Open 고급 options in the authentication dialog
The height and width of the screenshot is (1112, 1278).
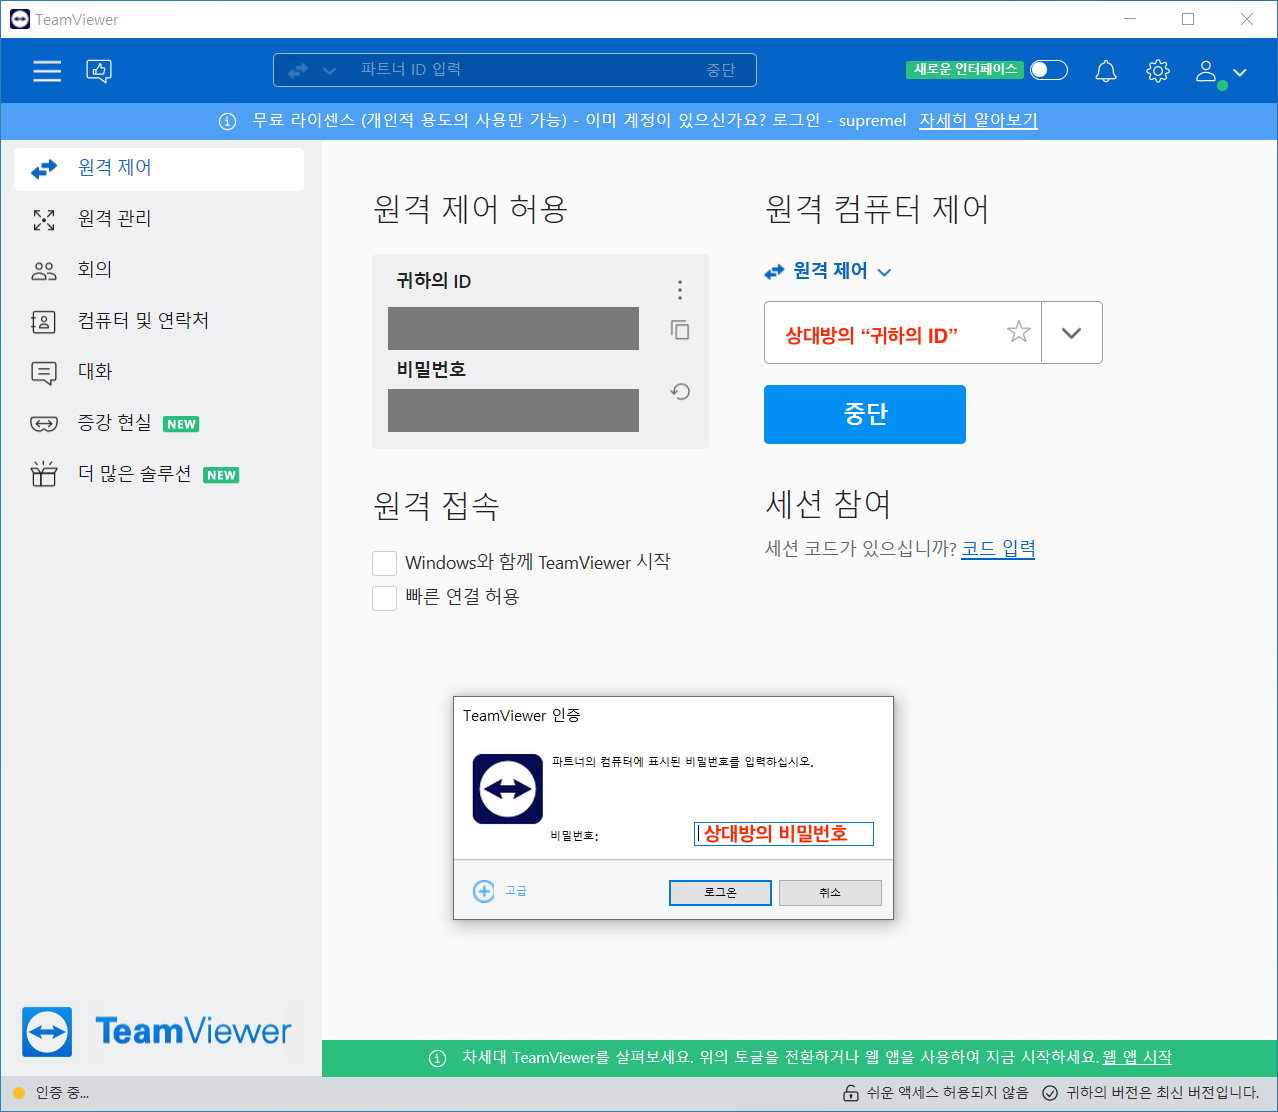coord(503,891)
